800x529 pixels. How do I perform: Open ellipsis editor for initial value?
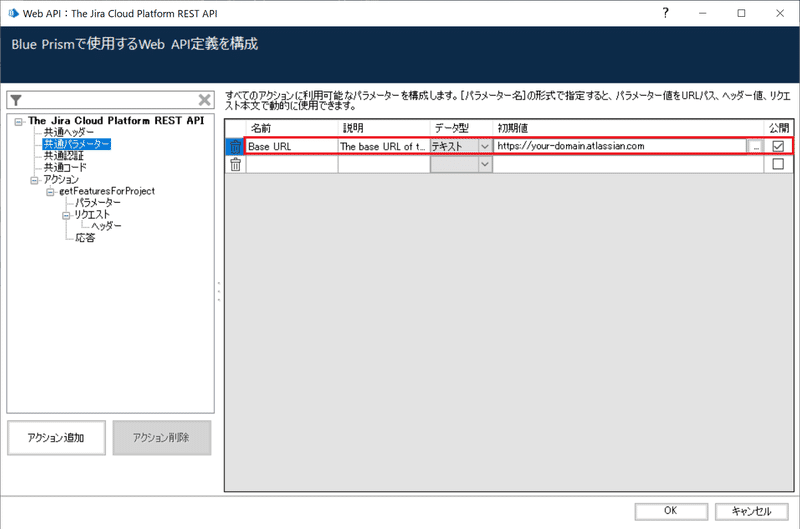click(x=756, y=147)
